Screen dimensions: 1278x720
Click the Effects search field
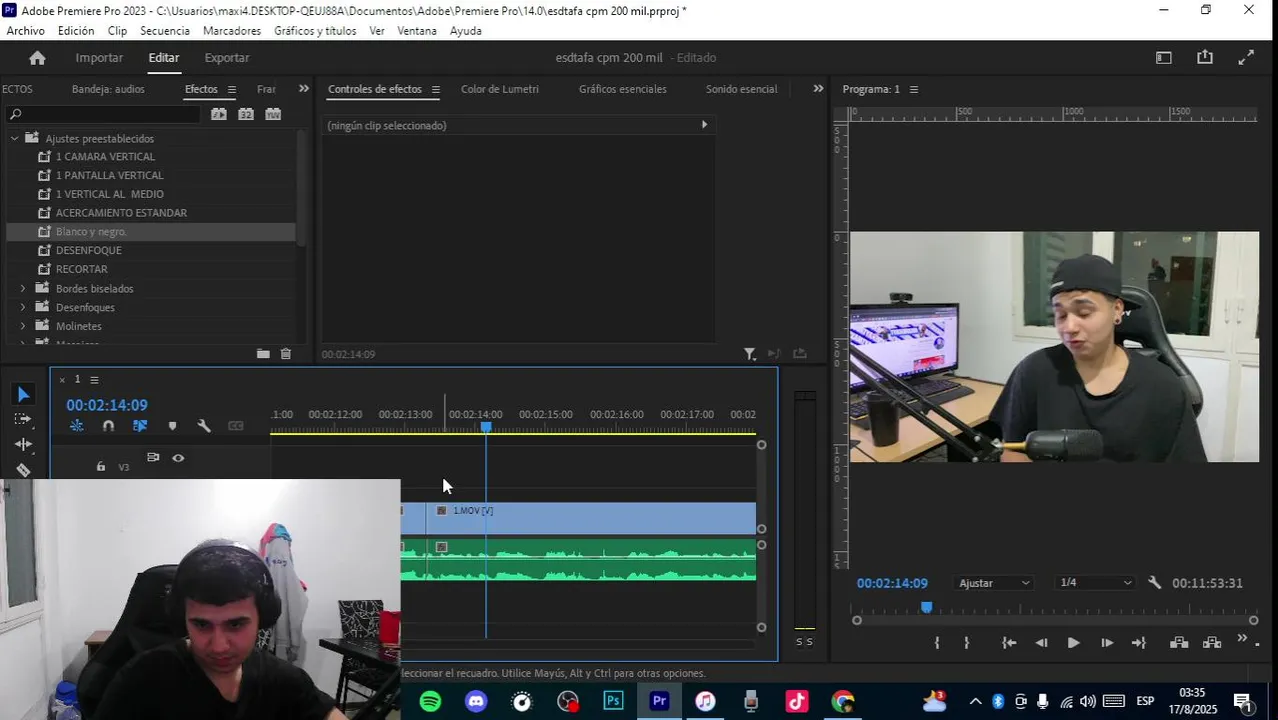pos(103,115)
